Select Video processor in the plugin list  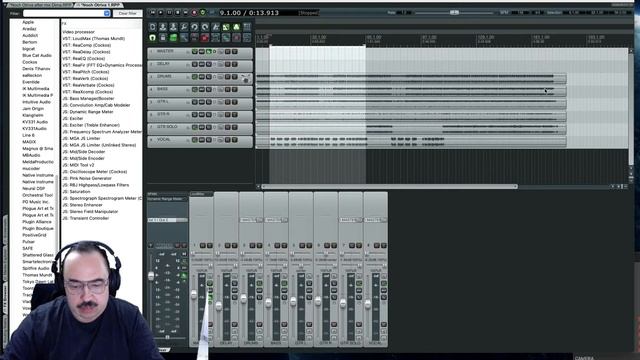(x=78, y=32)
